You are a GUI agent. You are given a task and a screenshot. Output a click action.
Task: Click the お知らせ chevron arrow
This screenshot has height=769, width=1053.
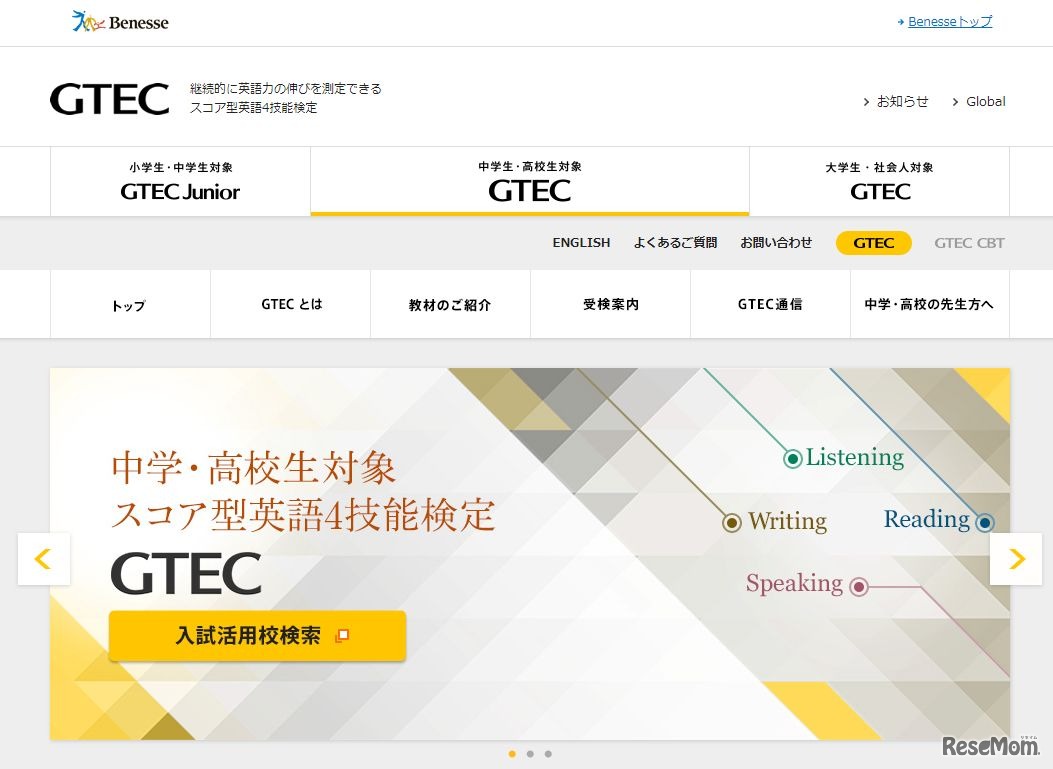point(866,101)
